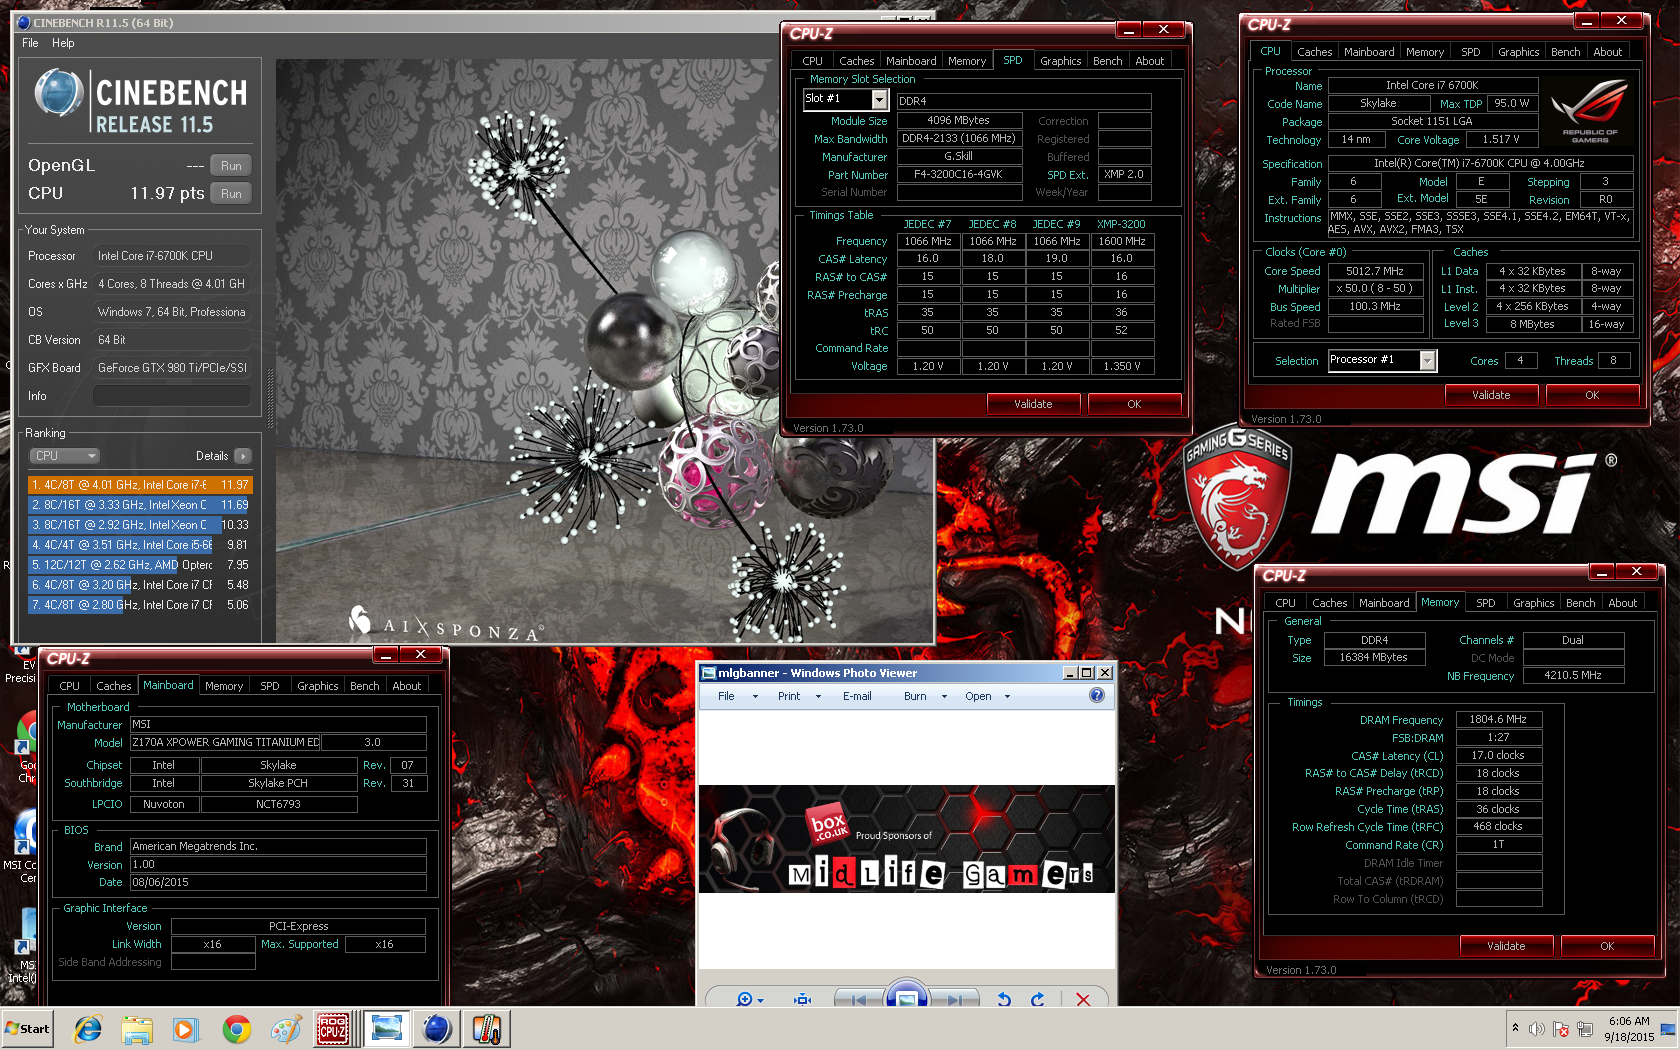This screenshot has width=1680, height=1050.
Task: Run the CPU benchmark
Action: click(x=231, y=194)
